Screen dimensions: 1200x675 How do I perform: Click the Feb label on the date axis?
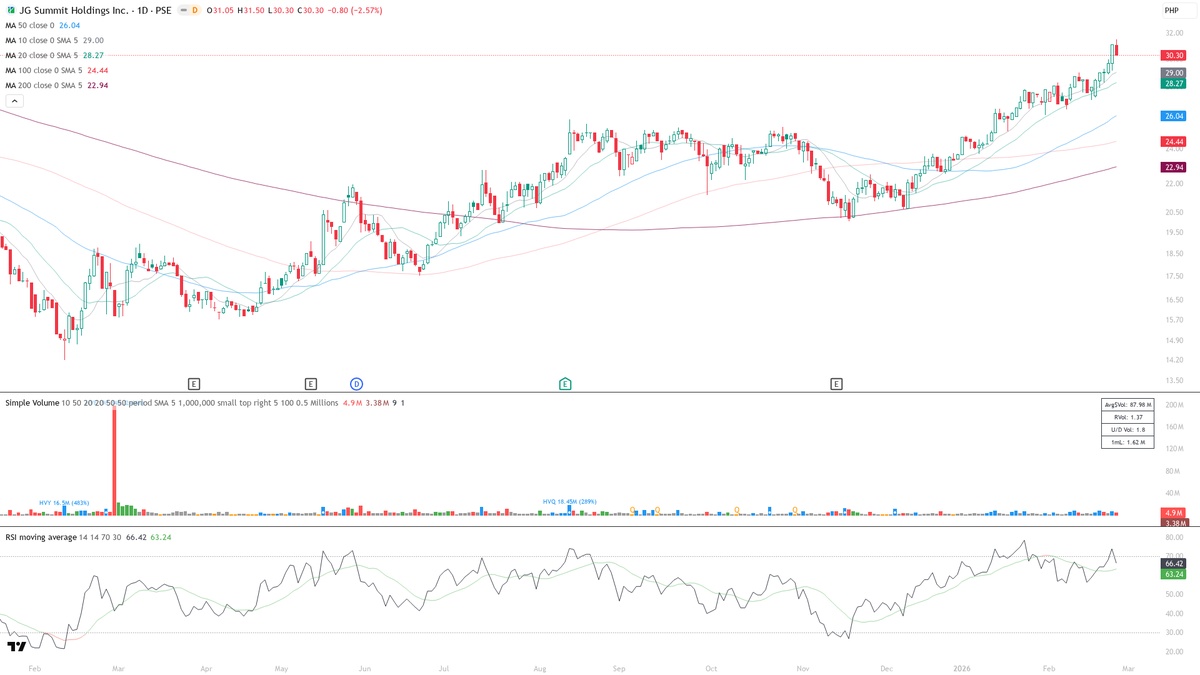pyautogui.click(x=34, y=666)
